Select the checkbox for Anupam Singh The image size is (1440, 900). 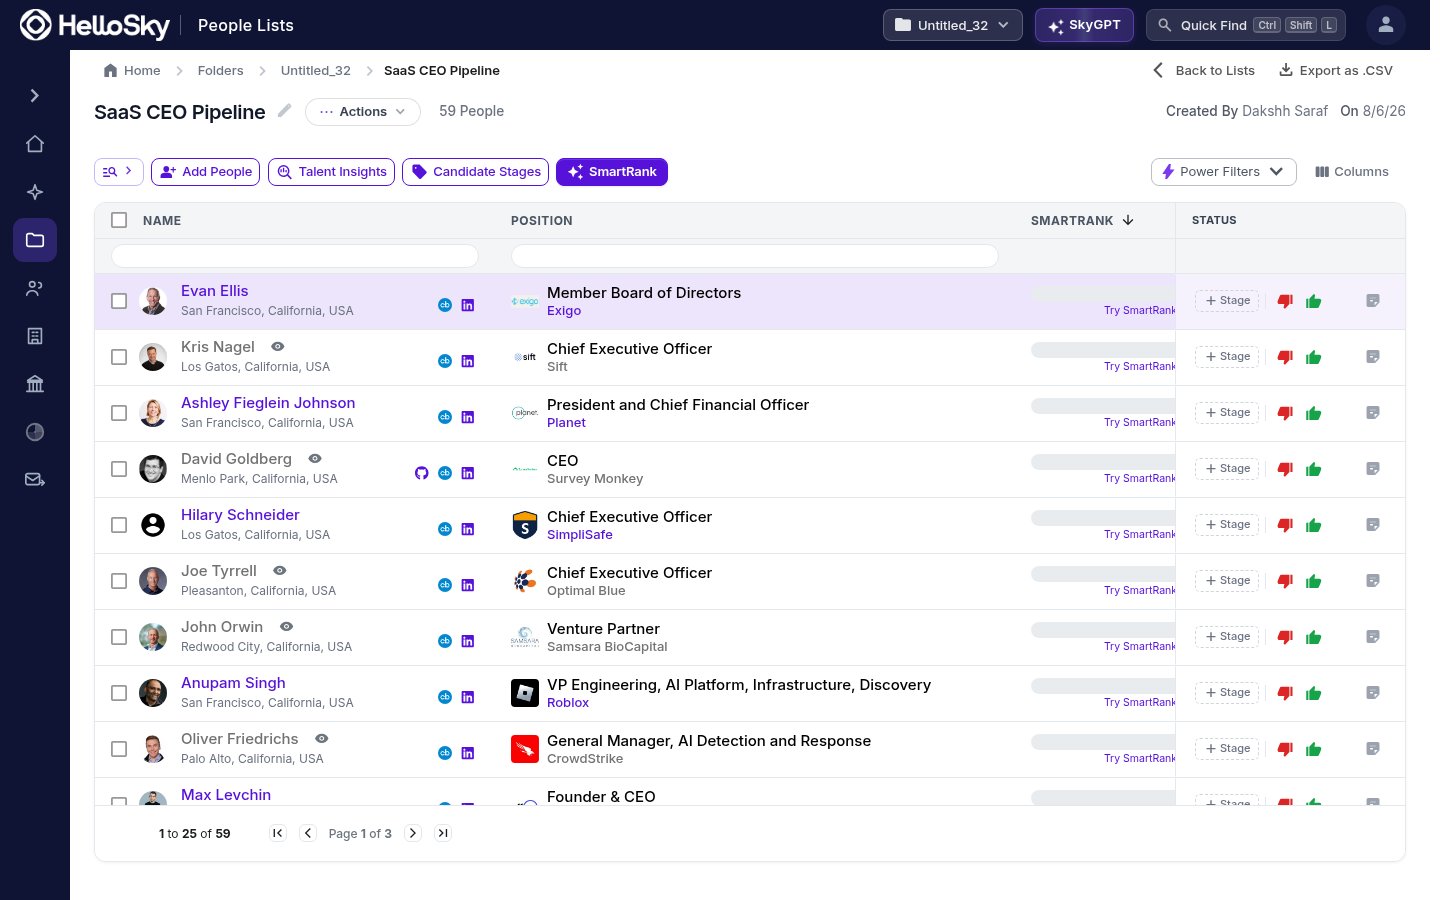[119, 693]
